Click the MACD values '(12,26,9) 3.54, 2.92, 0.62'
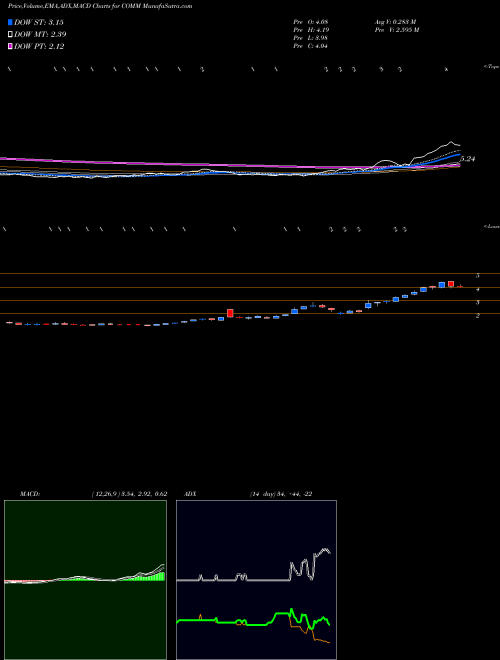The height and width of the screenshot is (660, 500). [x=129, y=494]
